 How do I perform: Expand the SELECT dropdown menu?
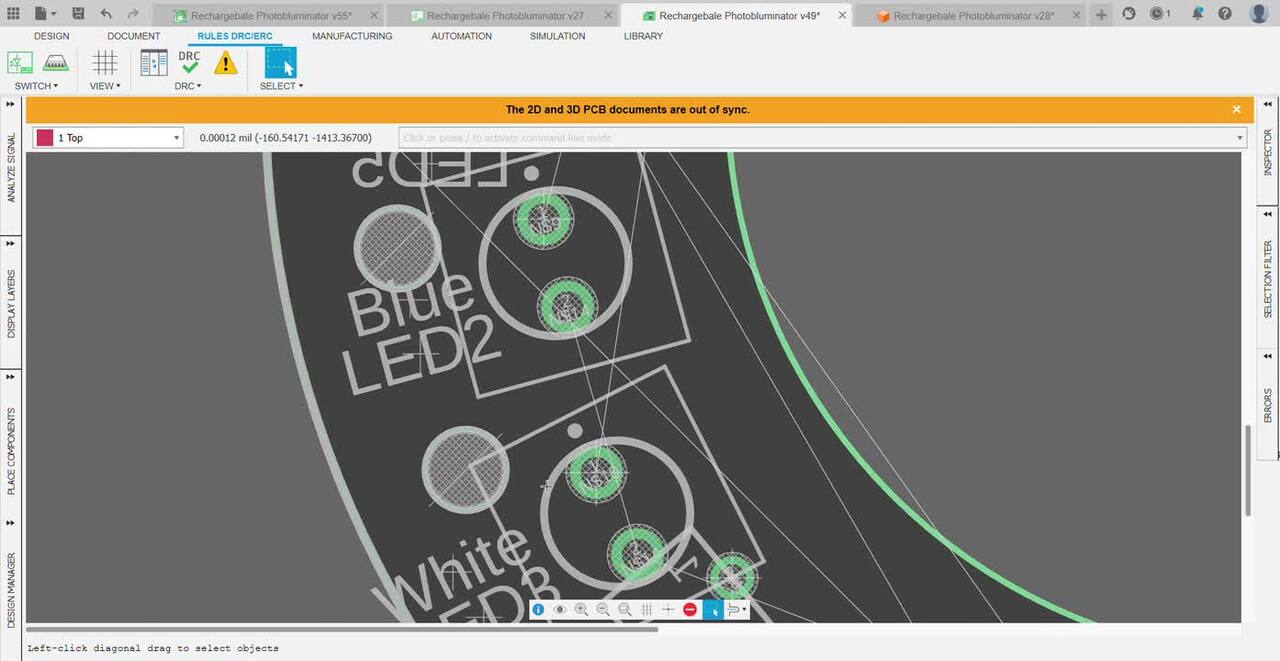(281, 86)
